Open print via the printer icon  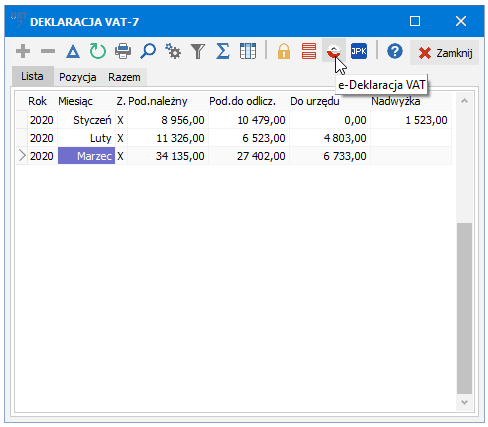(x=123, y=51)
